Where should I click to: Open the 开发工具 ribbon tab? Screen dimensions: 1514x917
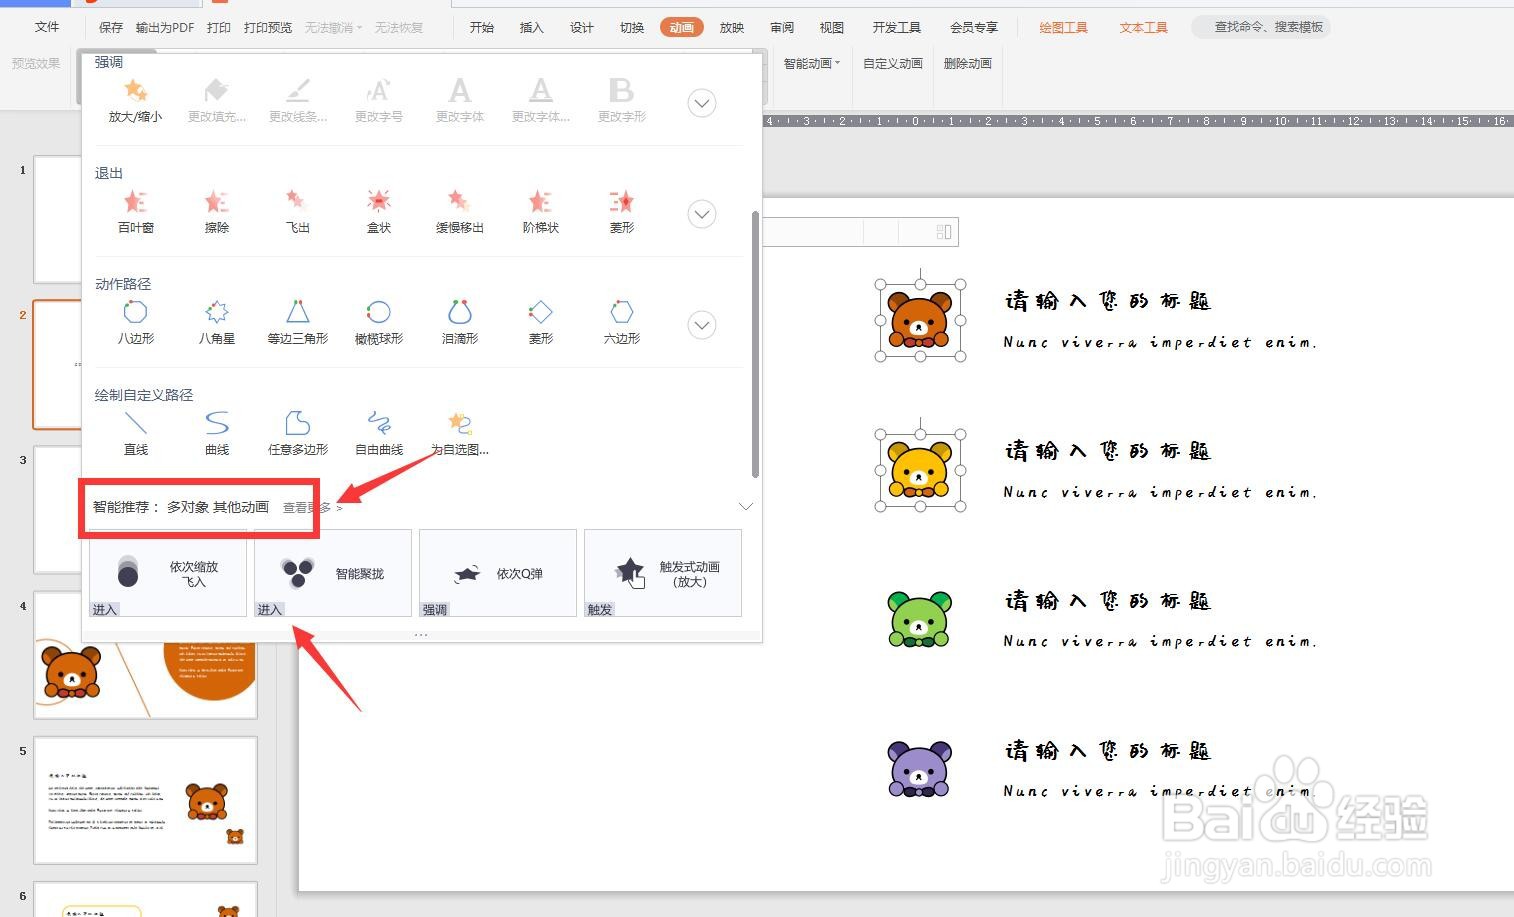point(897,27)
